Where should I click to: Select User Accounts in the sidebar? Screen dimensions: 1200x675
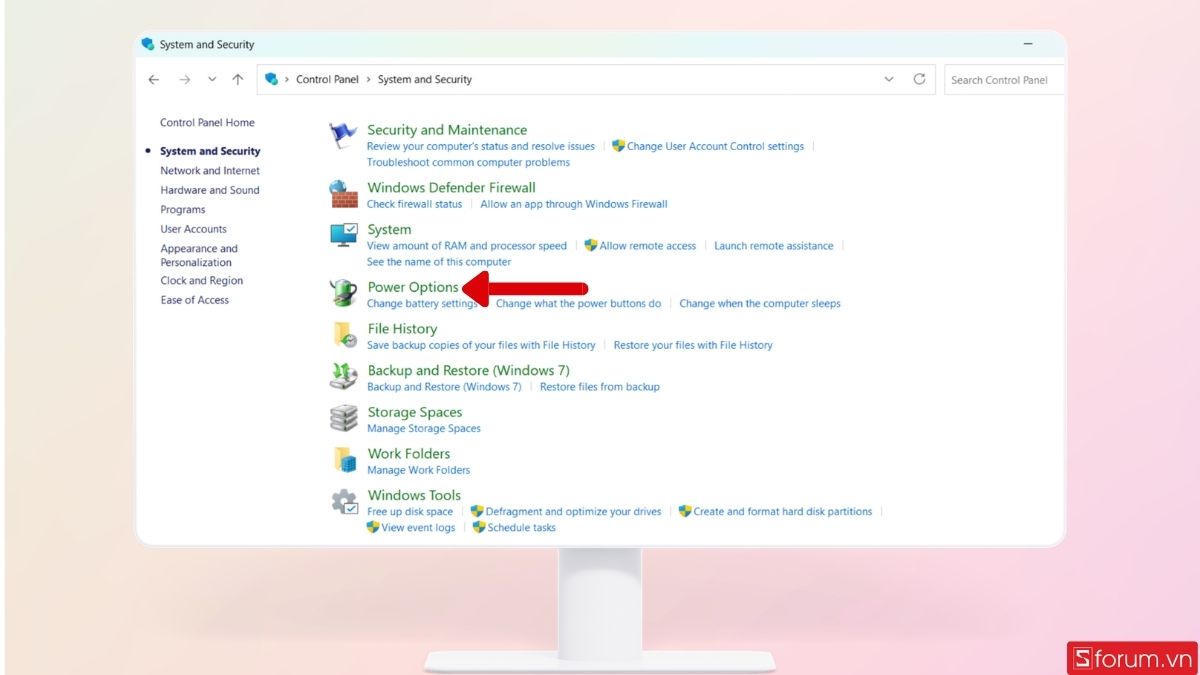coord(194,229)
